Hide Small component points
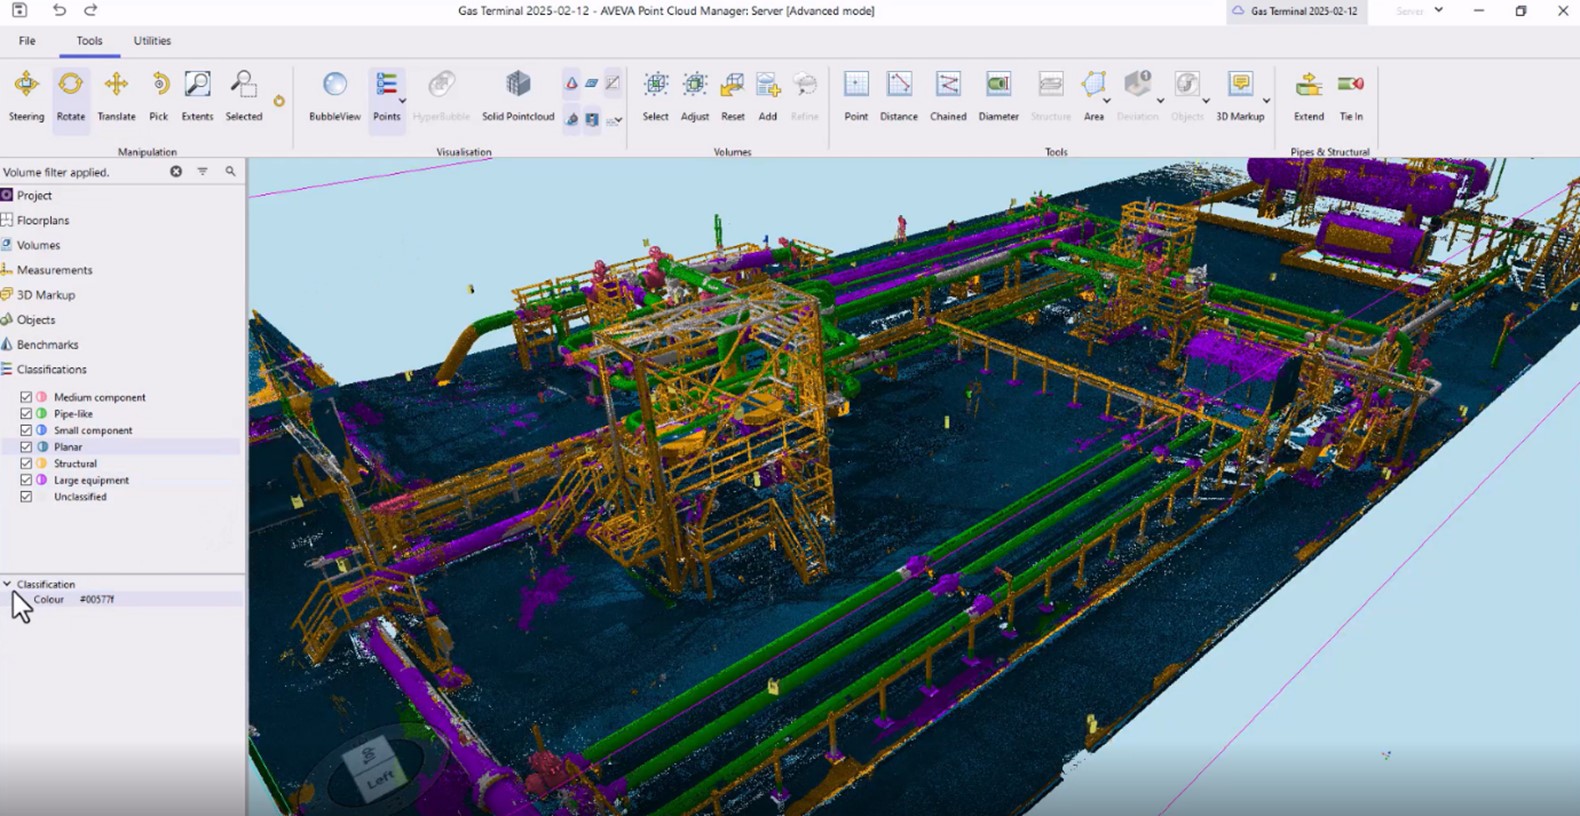 26,430
